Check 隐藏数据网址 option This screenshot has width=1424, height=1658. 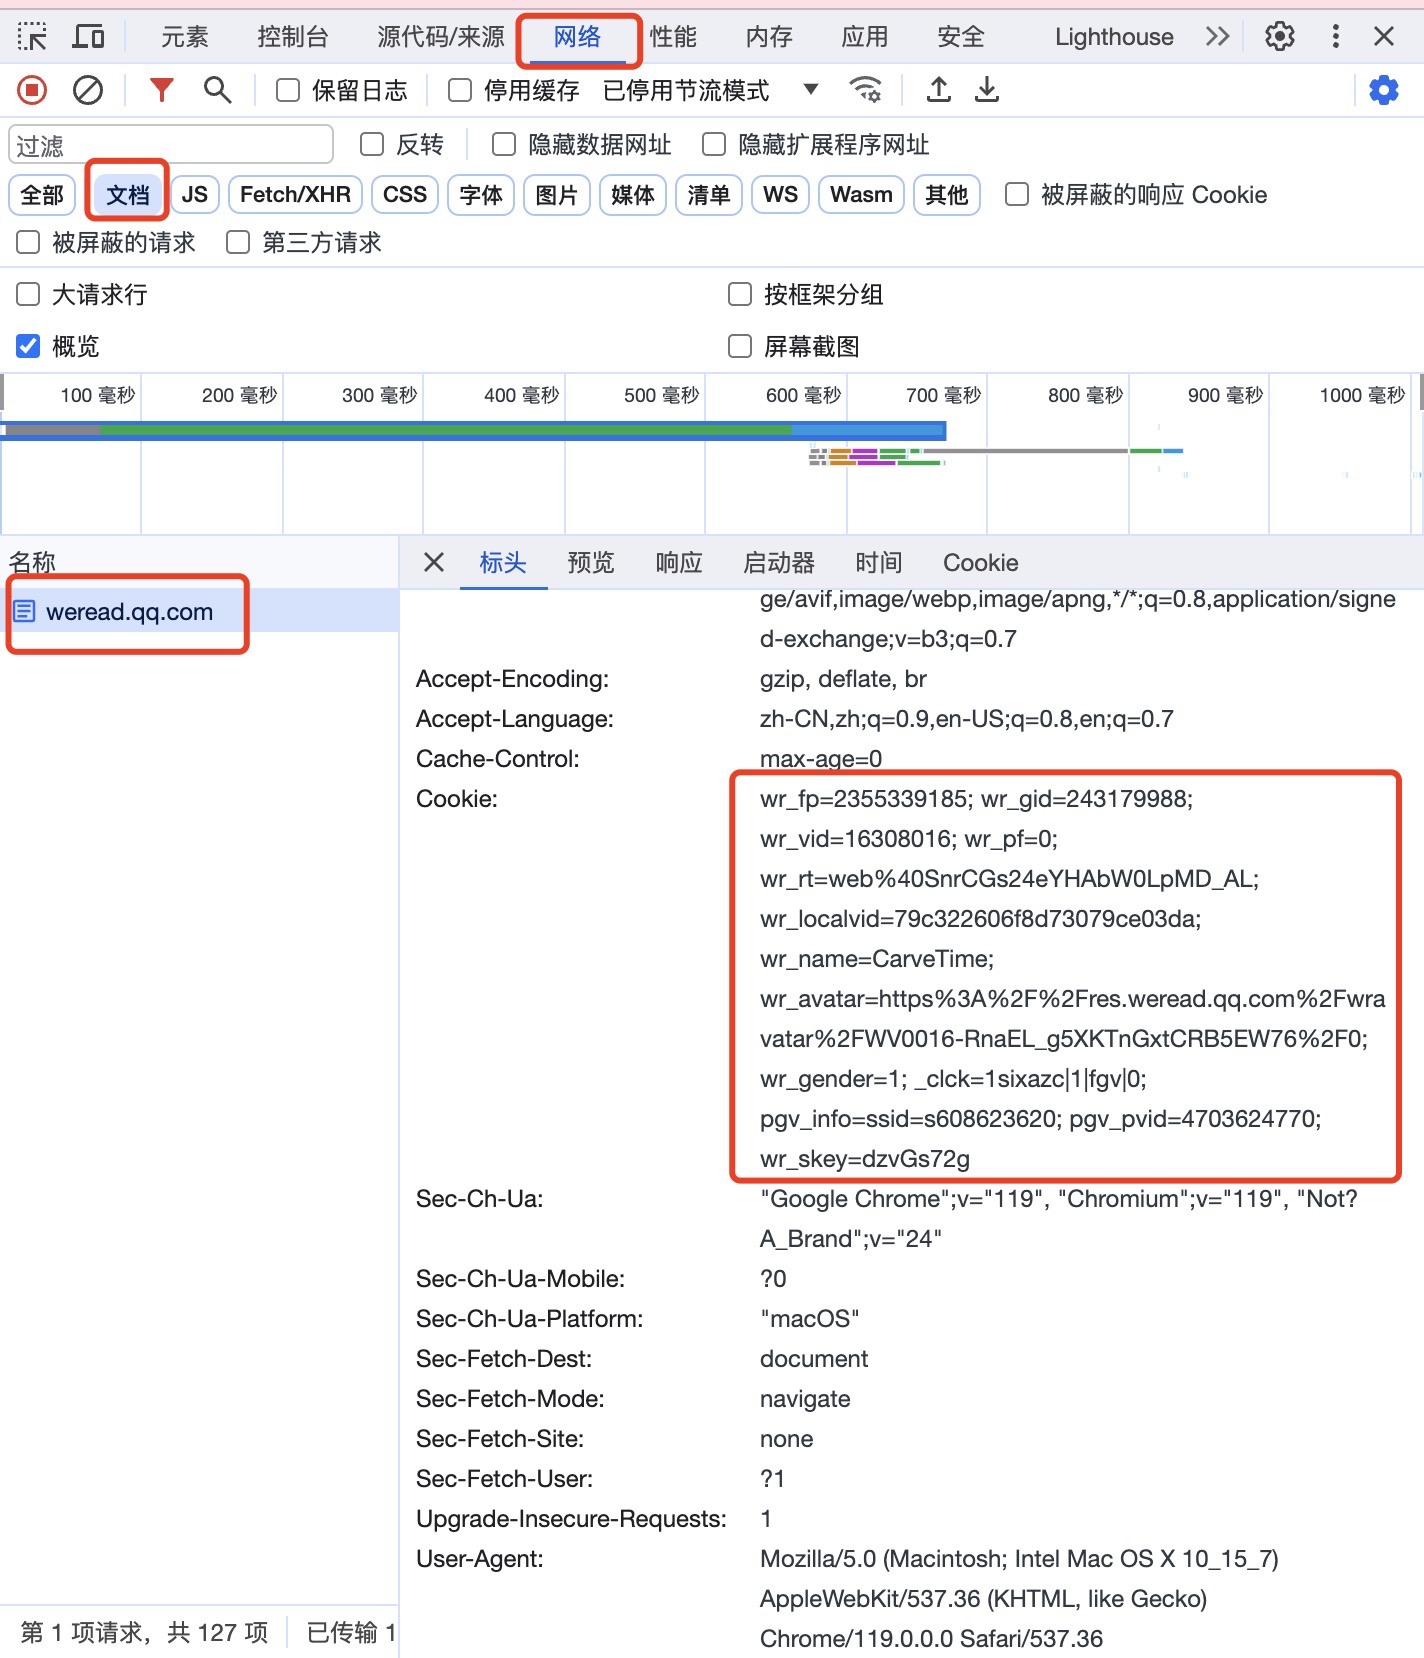tap(504, 145)
